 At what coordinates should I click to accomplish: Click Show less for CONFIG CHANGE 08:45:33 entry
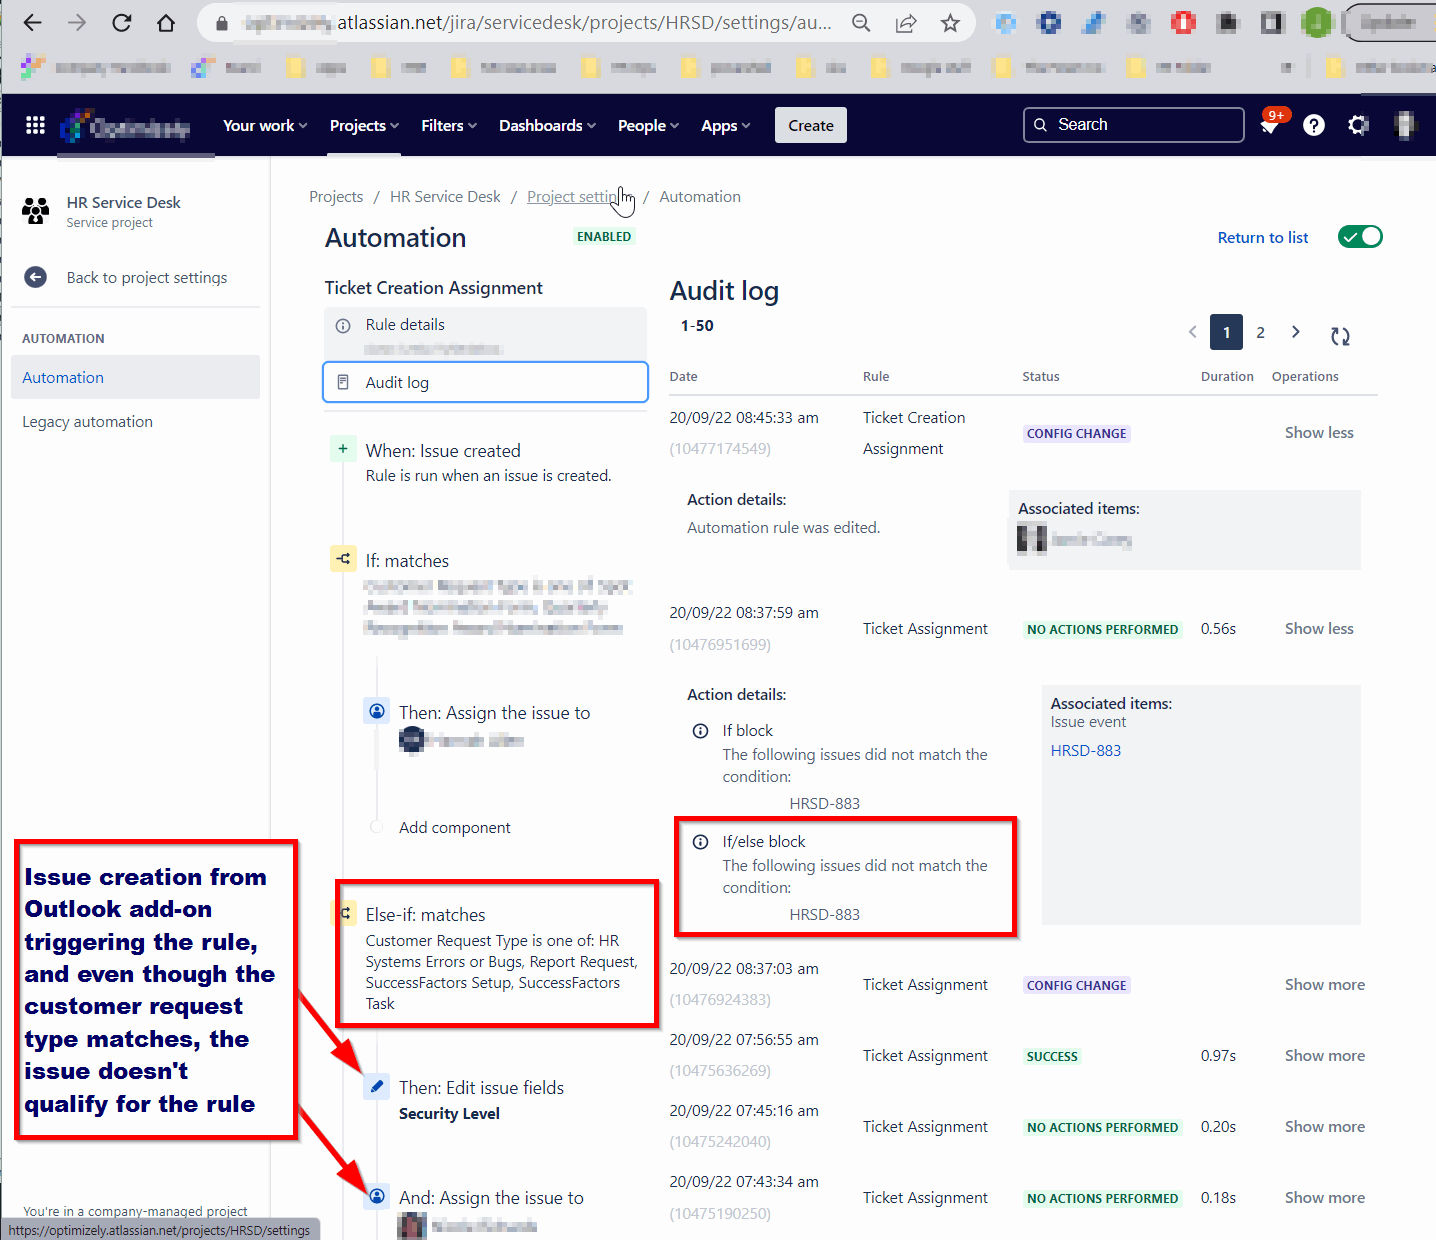pos(1319,432)
